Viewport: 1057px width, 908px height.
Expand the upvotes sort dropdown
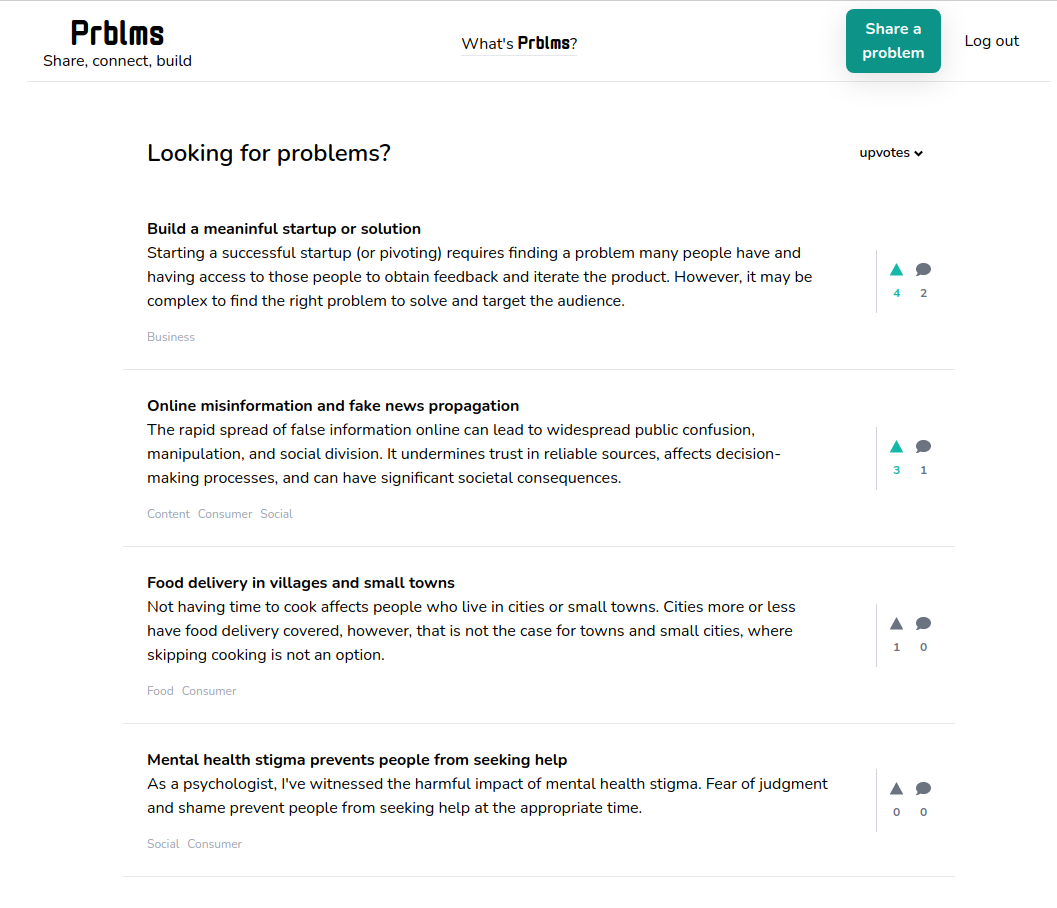[890, 153]
